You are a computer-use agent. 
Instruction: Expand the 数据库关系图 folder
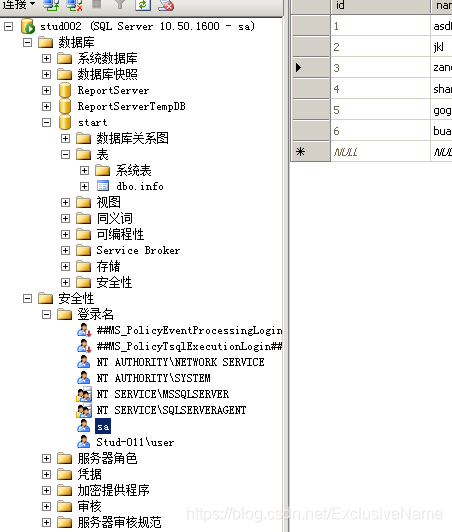pyautogui.click(x=65, y=138)
